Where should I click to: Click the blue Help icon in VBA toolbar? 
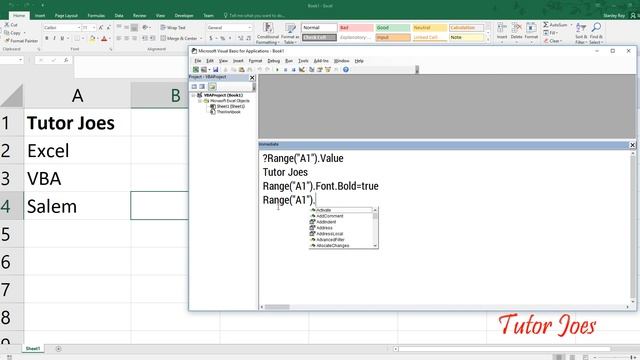[x=346, y=70]
